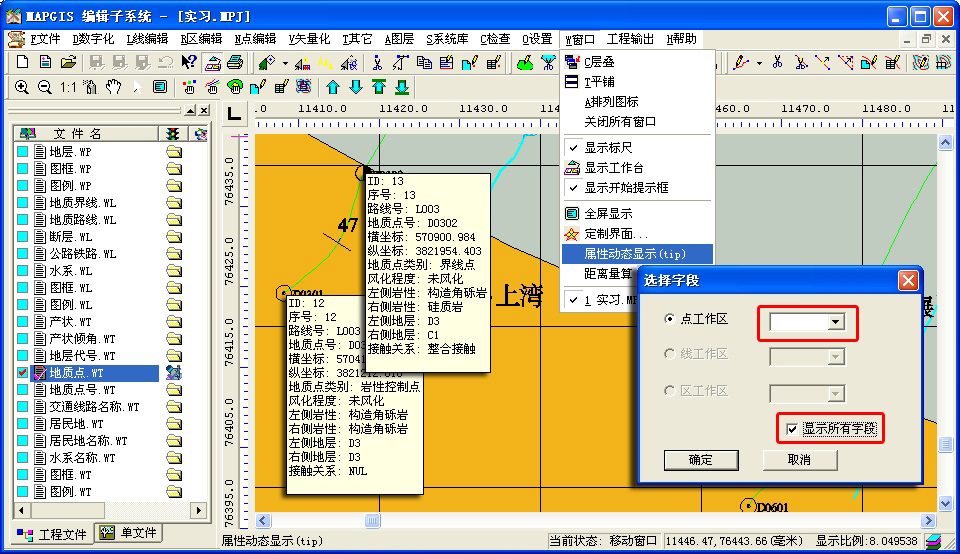Click the edit-state icon beside 地质点.WT
Screen dimensions: 960x554
point(173,372)
